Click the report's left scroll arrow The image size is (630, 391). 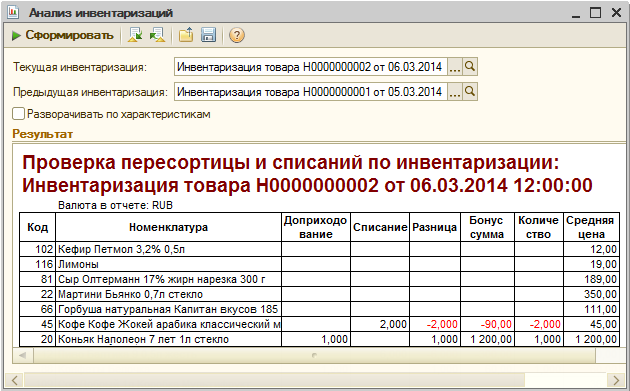pos(23,355)
